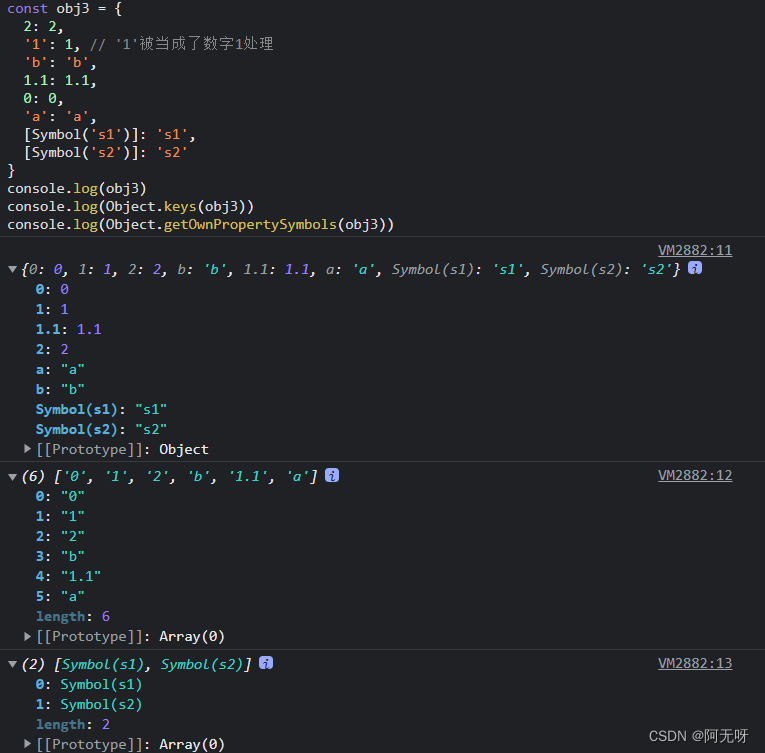Click the object preview summary line
Image resolution: width=765 pixels, height=753 pixels.
(350, 269)
